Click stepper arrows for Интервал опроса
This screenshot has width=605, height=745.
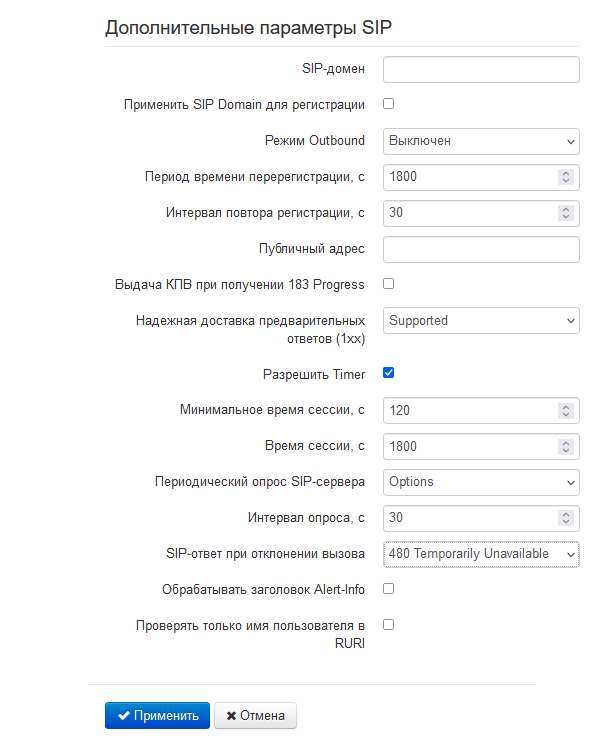565,518
